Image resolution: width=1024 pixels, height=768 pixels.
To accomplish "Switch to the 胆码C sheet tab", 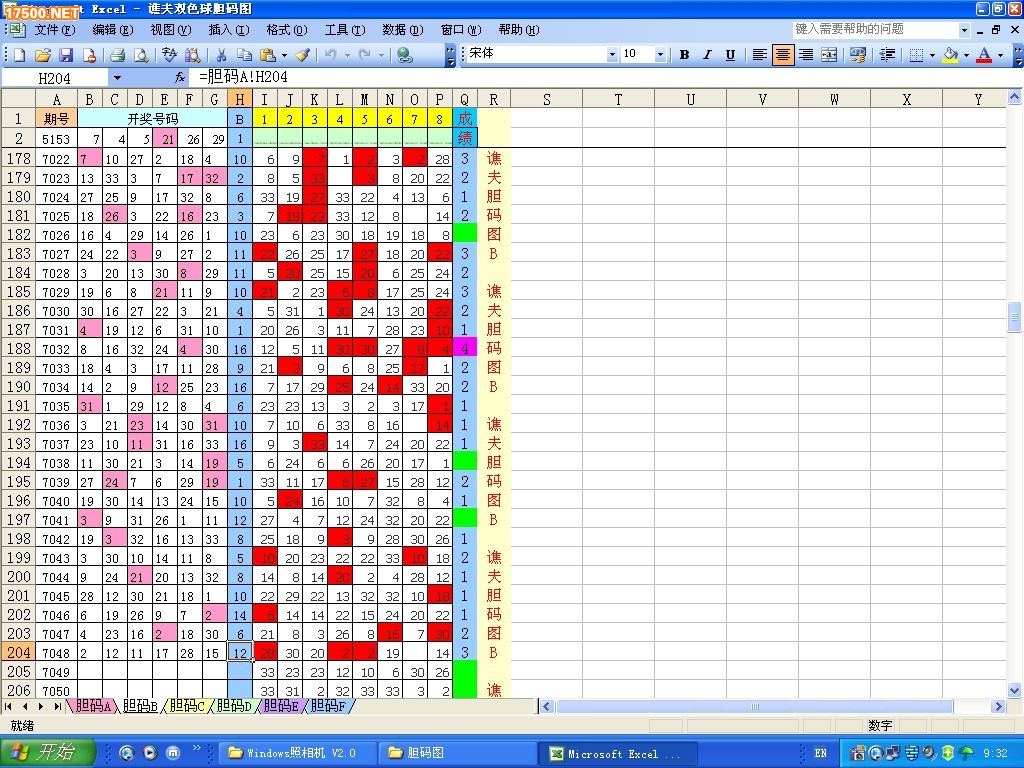I will click(187, 706).
